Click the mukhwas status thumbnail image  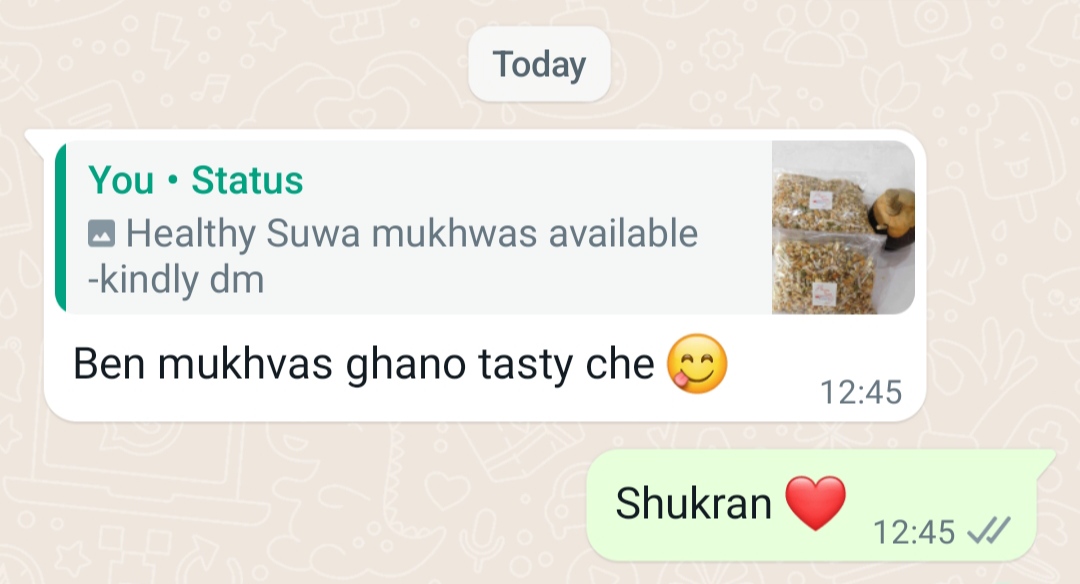point(843,227)
